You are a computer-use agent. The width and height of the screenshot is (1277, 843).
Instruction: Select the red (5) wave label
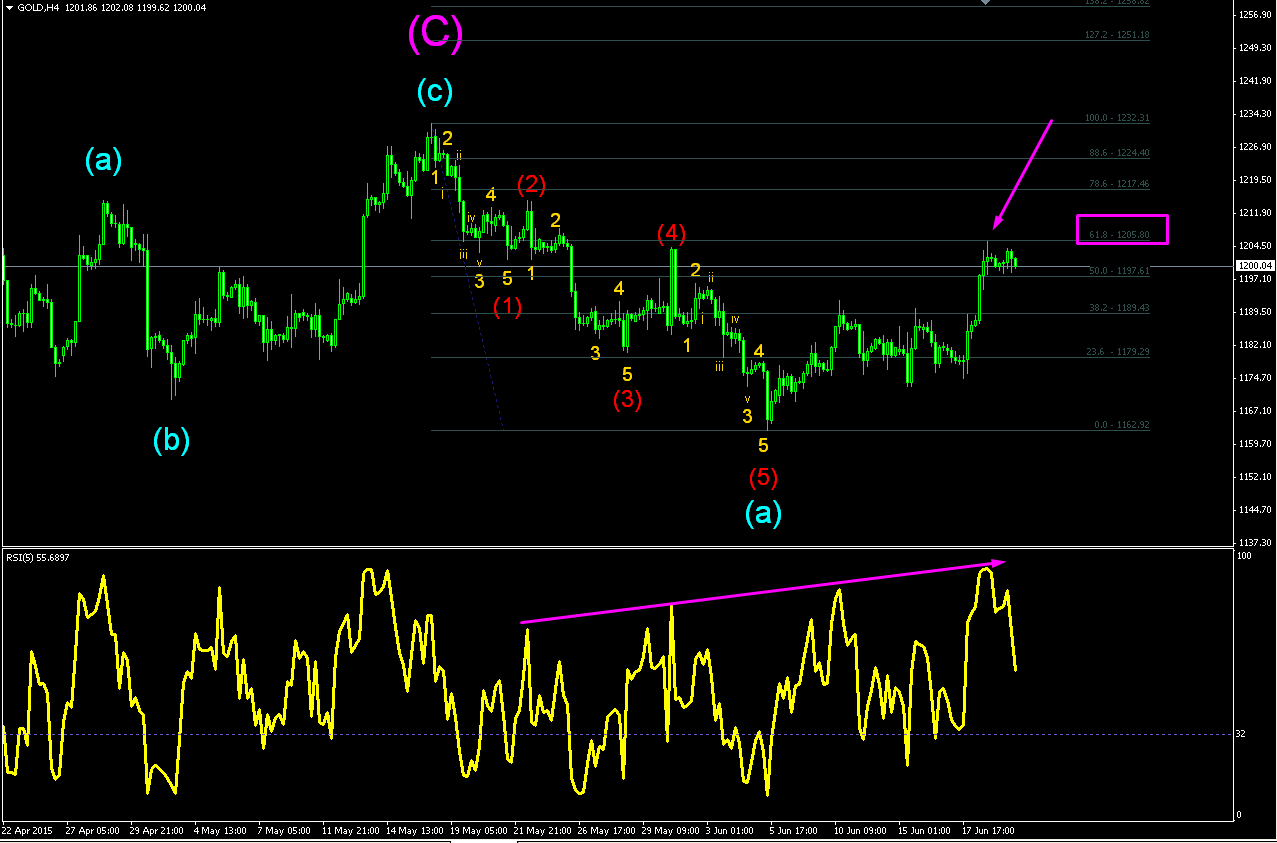click(763, 477)
